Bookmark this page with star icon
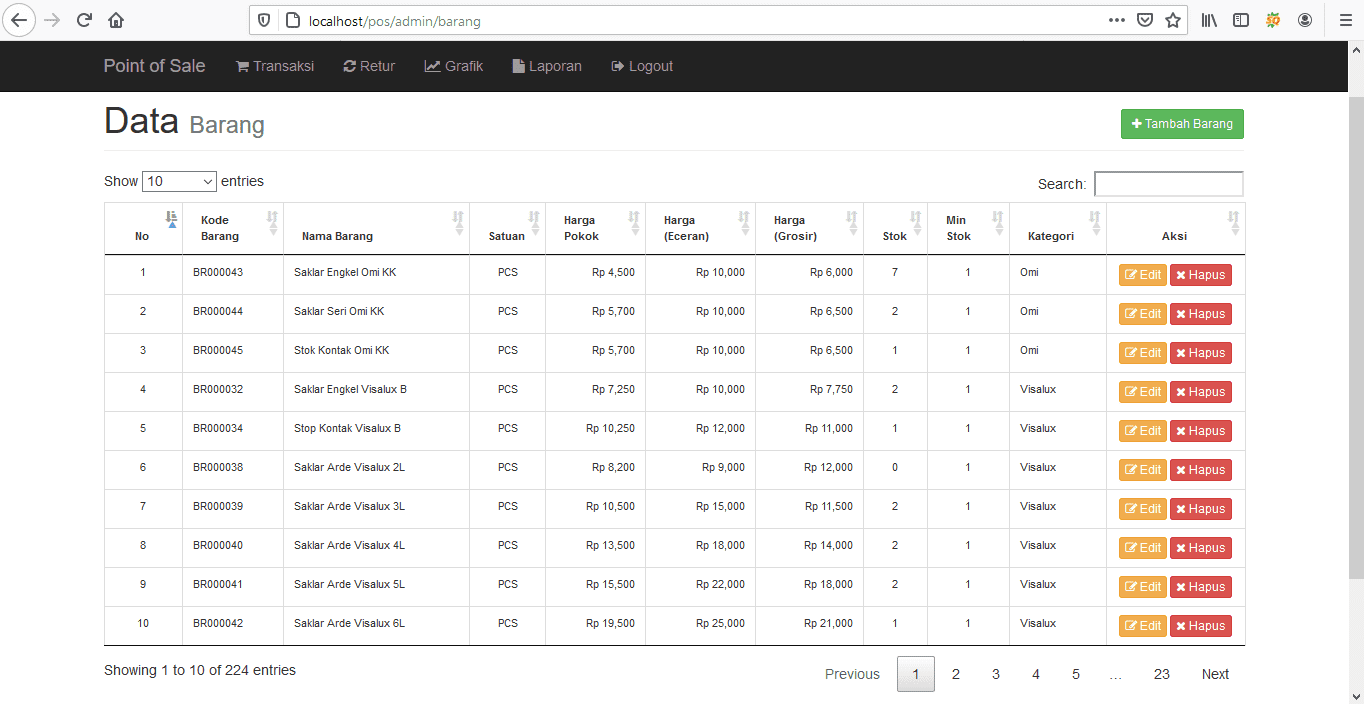 pos(1173,20)
